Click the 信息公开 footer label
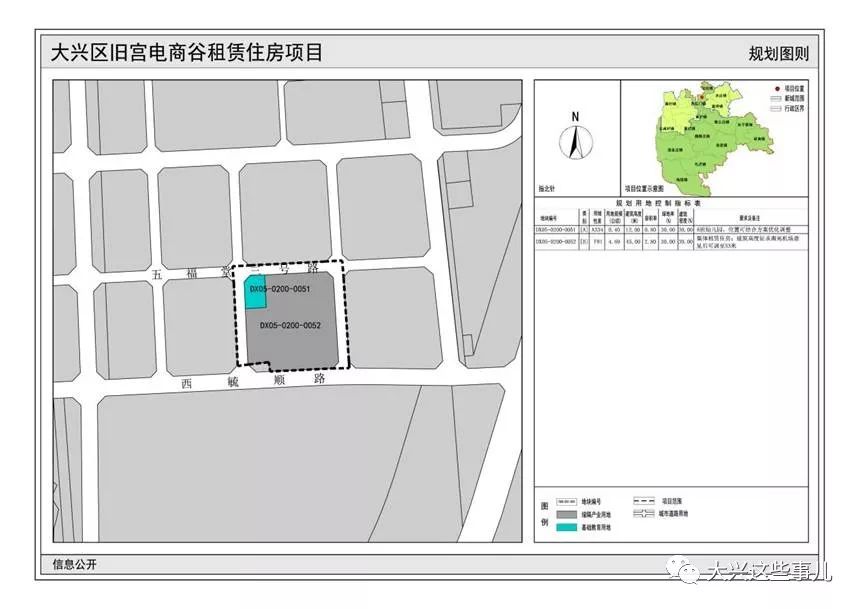Screen dimensions: 860x609 tap(74, 565)
